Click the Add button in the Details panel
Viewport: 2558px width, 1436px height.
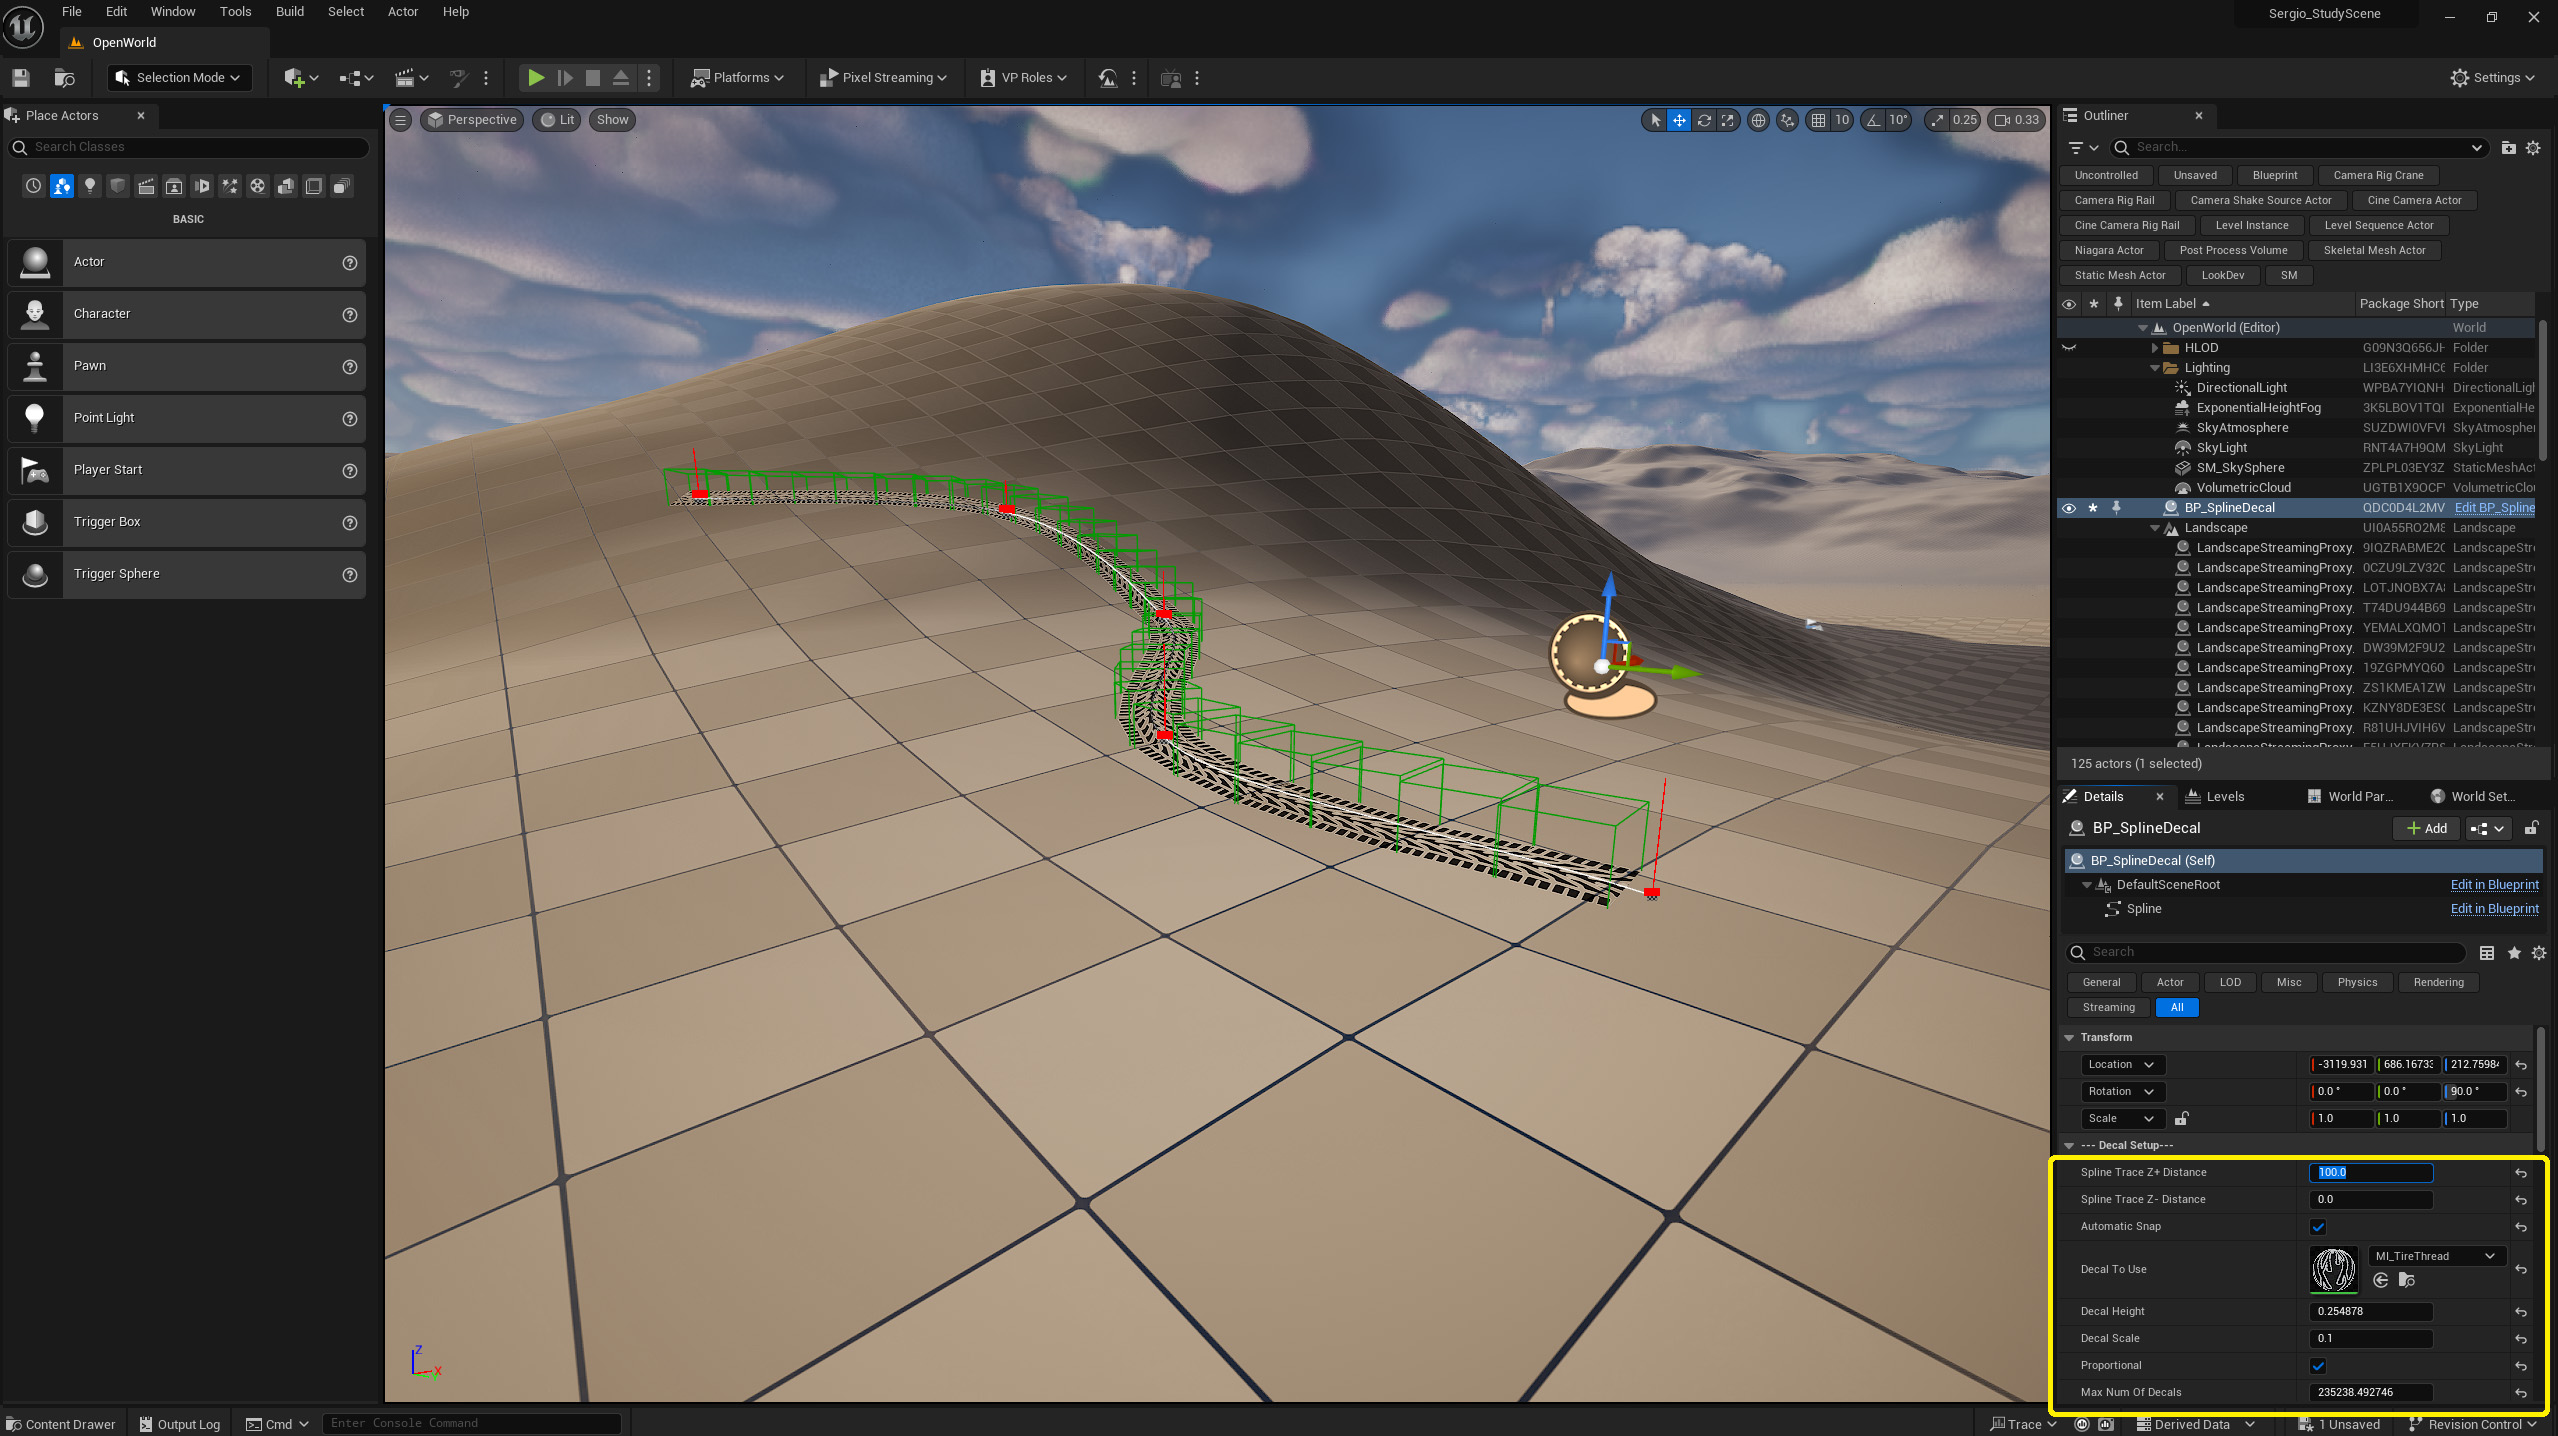click(x=2425, y=828)
